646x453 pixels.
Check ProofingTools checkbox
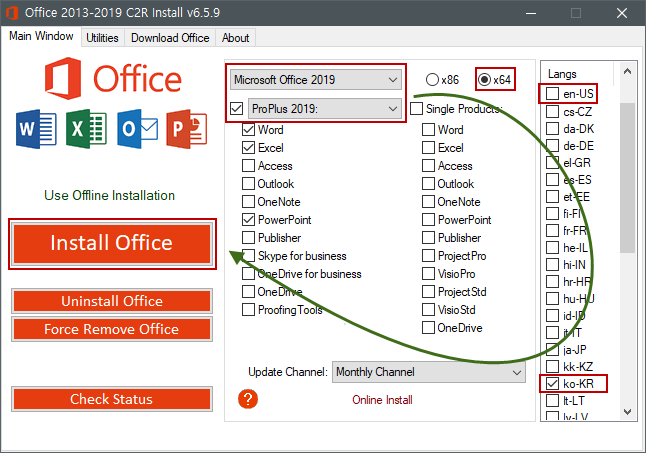248,310
